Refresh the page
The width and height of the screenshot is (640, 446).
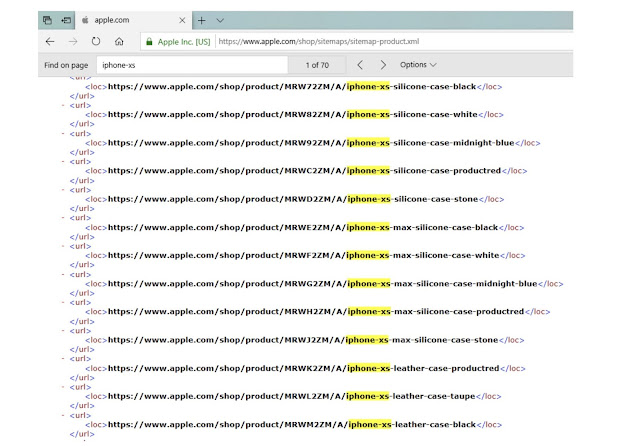click(x=96, y=41)
